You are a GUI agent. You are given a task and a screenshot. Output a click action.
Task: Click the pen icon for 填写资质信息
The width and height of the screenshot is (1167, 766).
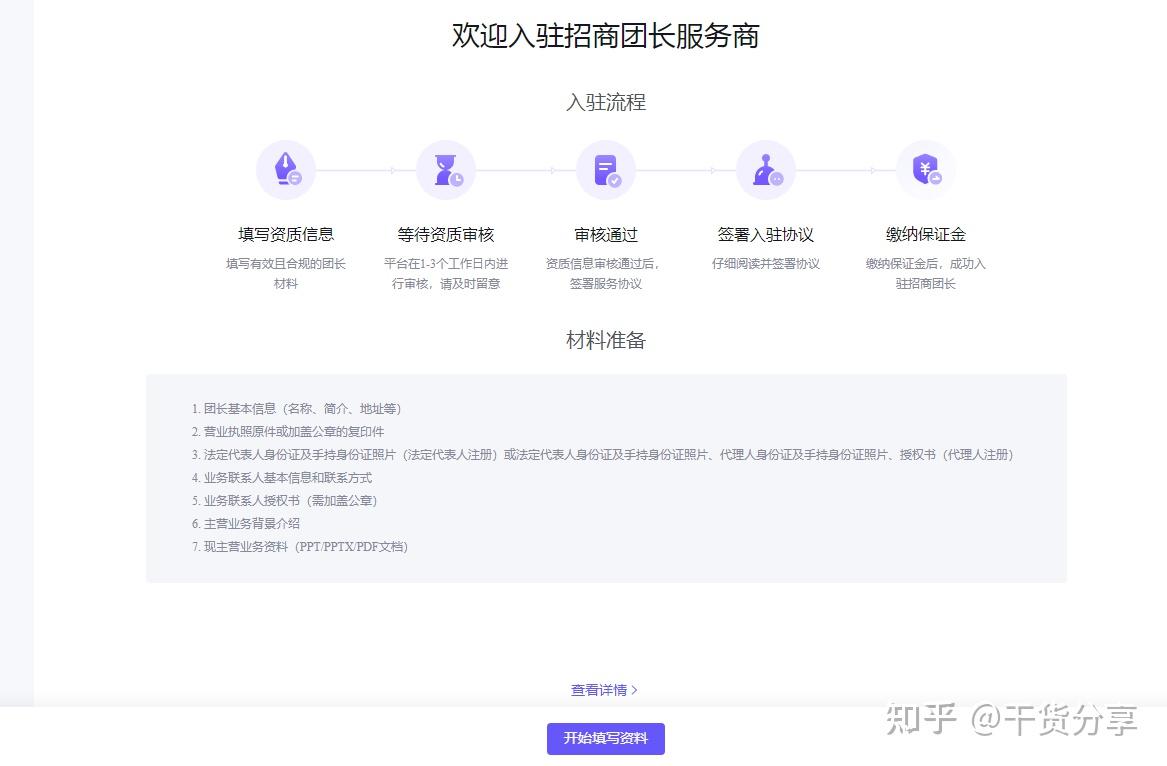286,170
